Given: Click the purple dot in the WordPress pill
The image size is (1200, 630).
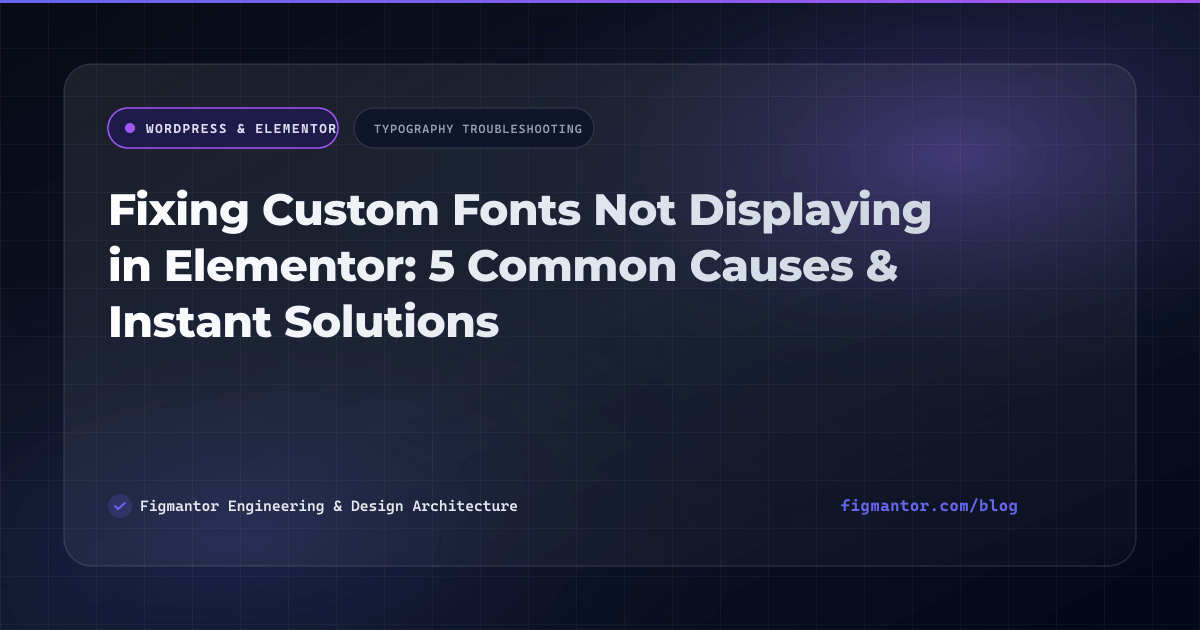Looking at the screenshot, I should coord(130,128).
